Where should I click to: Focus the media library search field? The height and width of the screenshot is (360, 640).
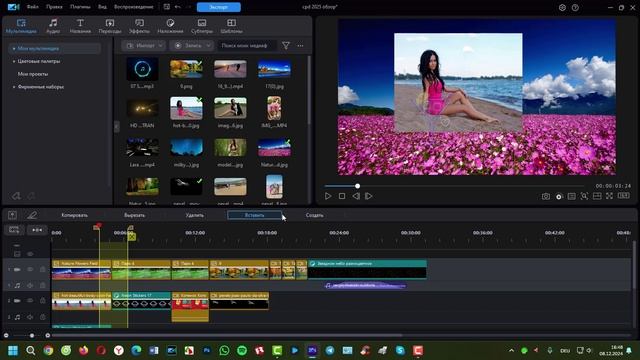tap(247, 46)
